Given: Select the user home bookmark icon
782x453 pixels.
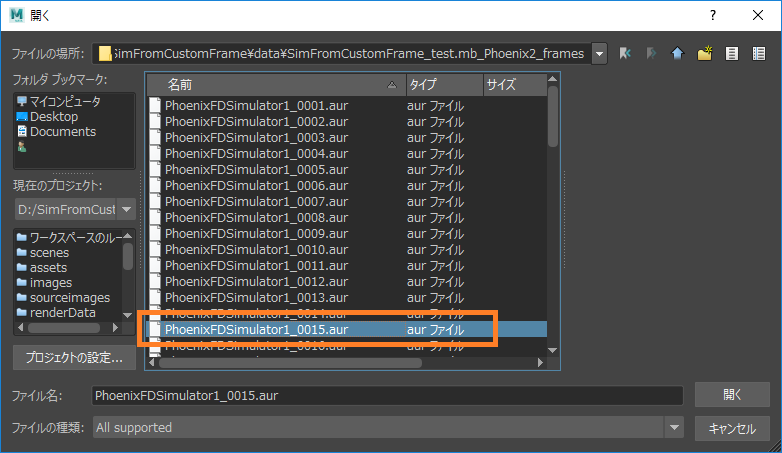Looking at the screenshot, I should click(x=22, y=147).
